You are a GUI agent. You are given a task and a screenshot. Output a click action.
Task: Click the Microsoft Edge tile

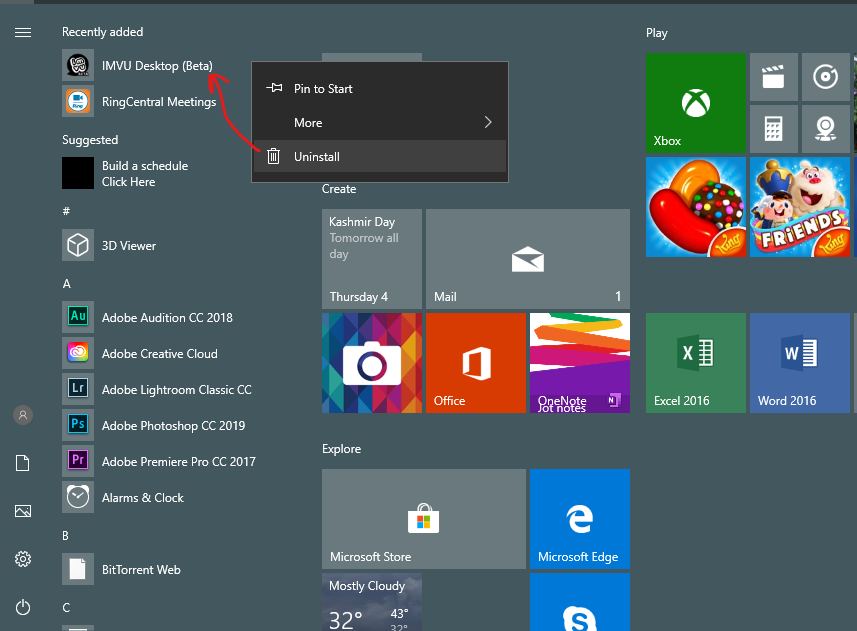coord(578,518)
